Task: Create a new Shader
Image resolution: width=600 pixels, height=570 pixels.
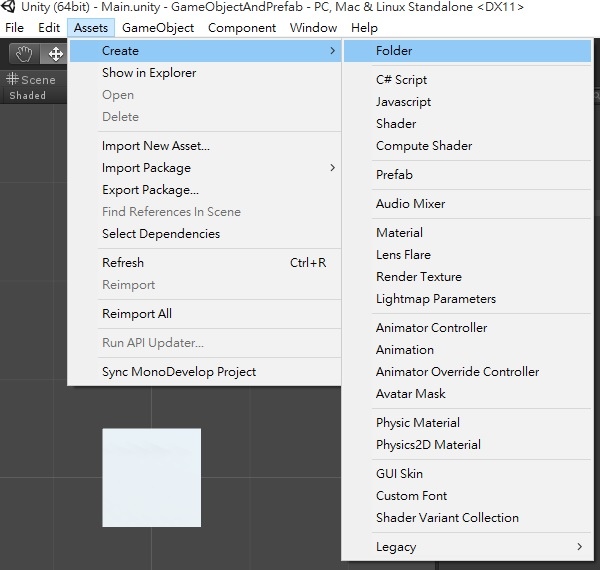Action: coord(467,124)
